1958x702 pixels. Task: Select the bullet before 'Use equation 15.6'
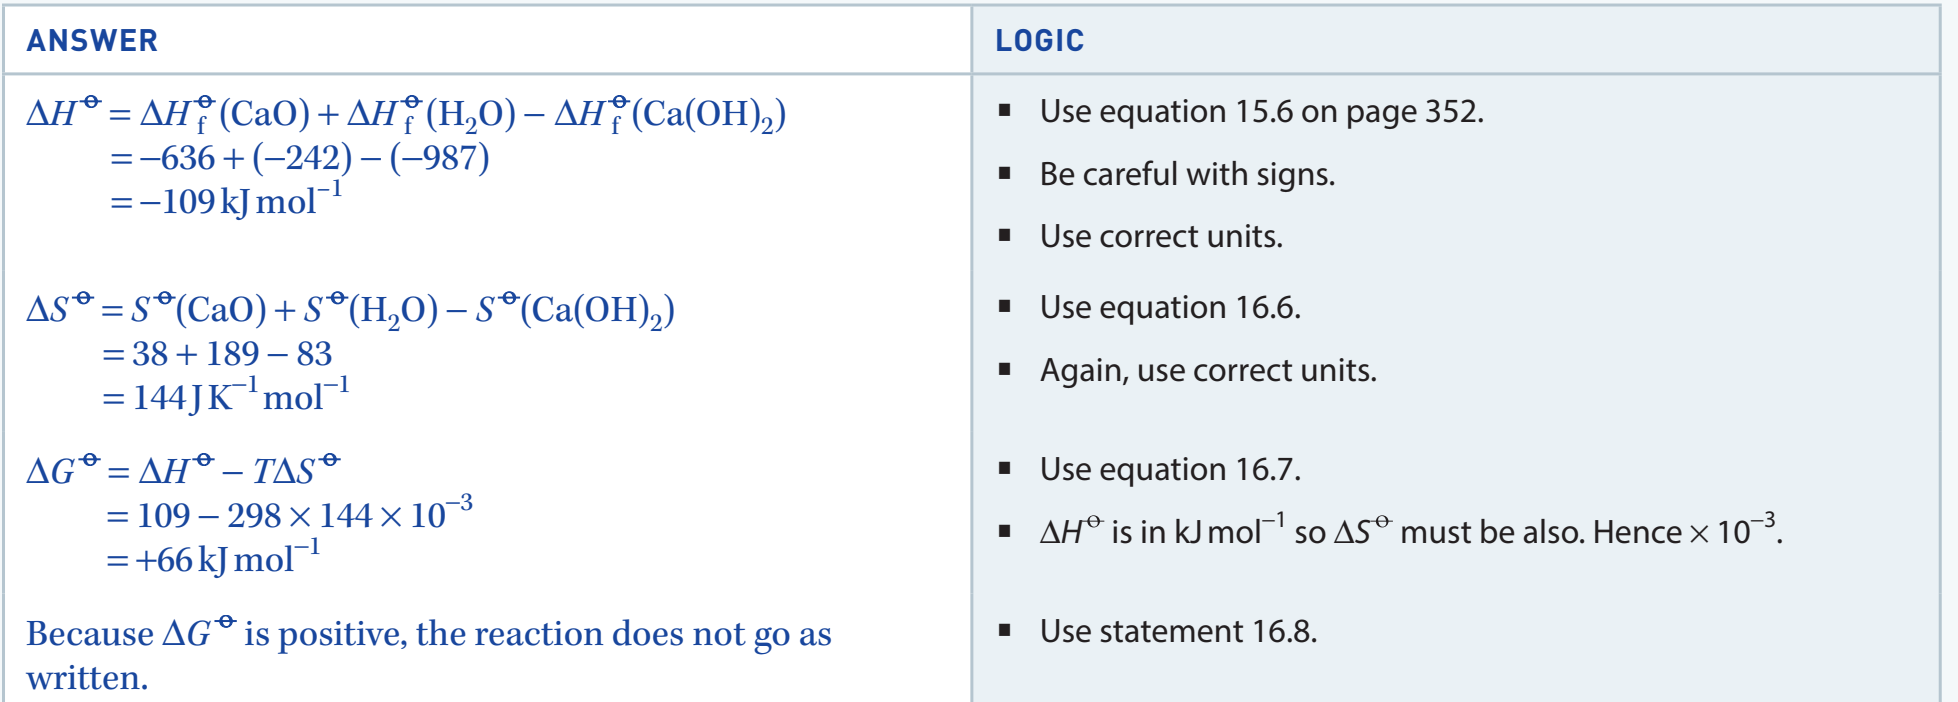coord(1005,110)
